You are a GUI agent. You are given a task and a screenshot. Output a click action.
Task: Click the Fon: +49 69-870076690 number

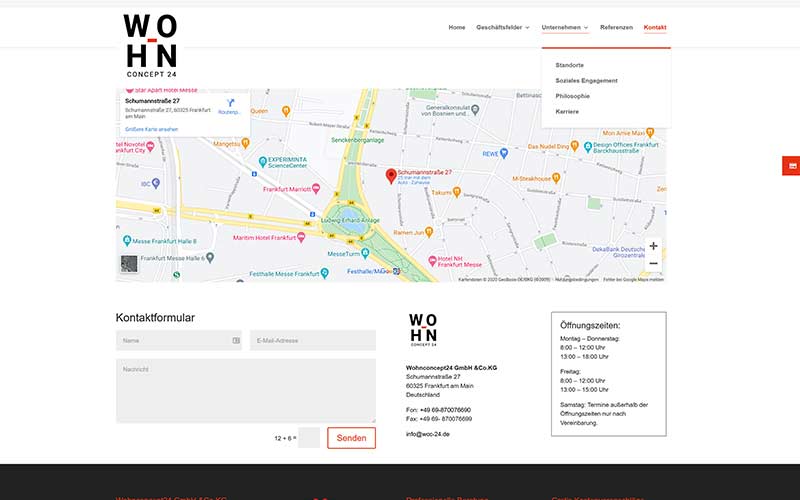438,410
